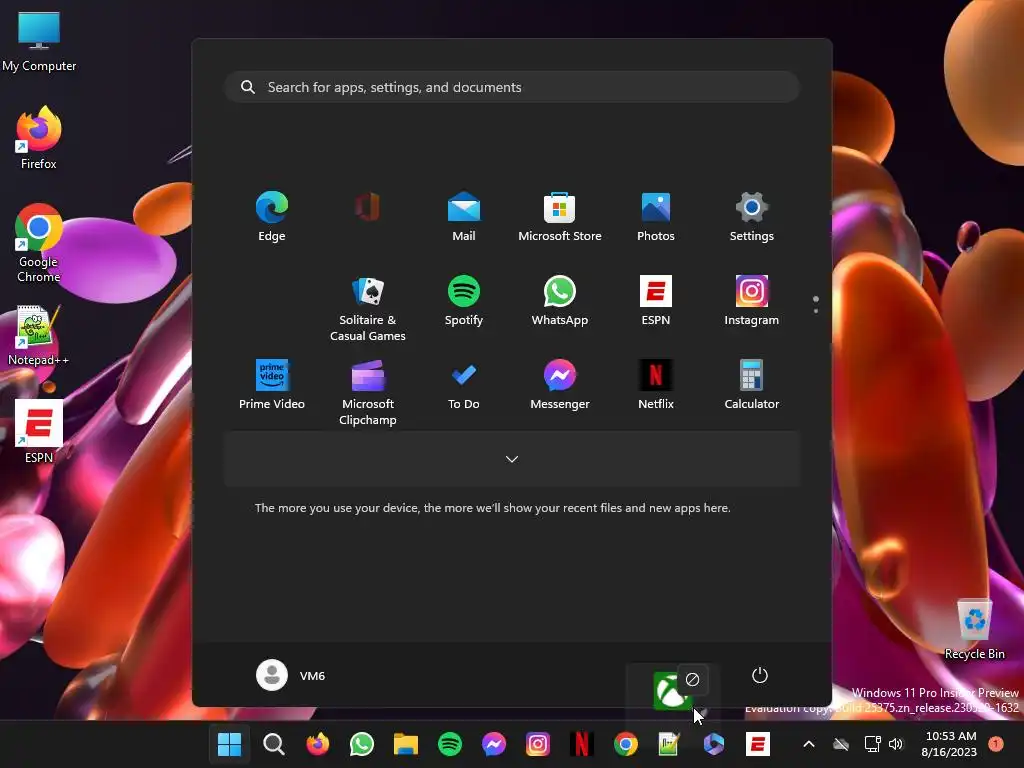Open taskbar Search magnifier
The image size is (1024, 768).
[x=274, y=744]
